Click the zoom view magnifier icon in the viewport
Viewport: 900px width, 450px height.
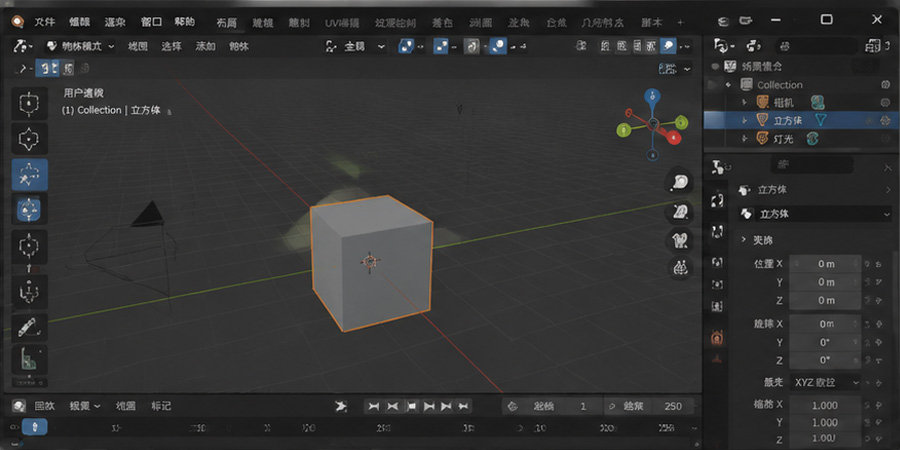coord(680,183)
